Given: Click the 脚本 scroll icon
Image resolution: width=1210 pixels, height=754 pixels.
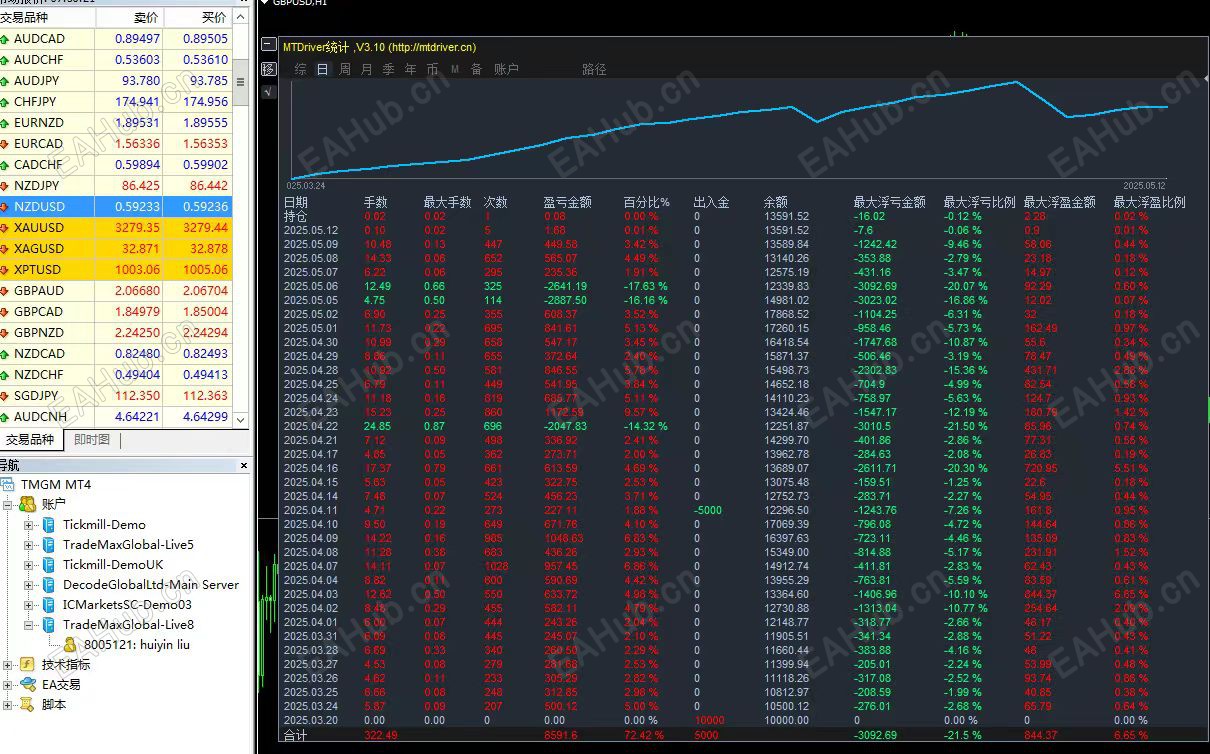Looking at the screenshot, I should pyautogui.click(x=27, y=705).
